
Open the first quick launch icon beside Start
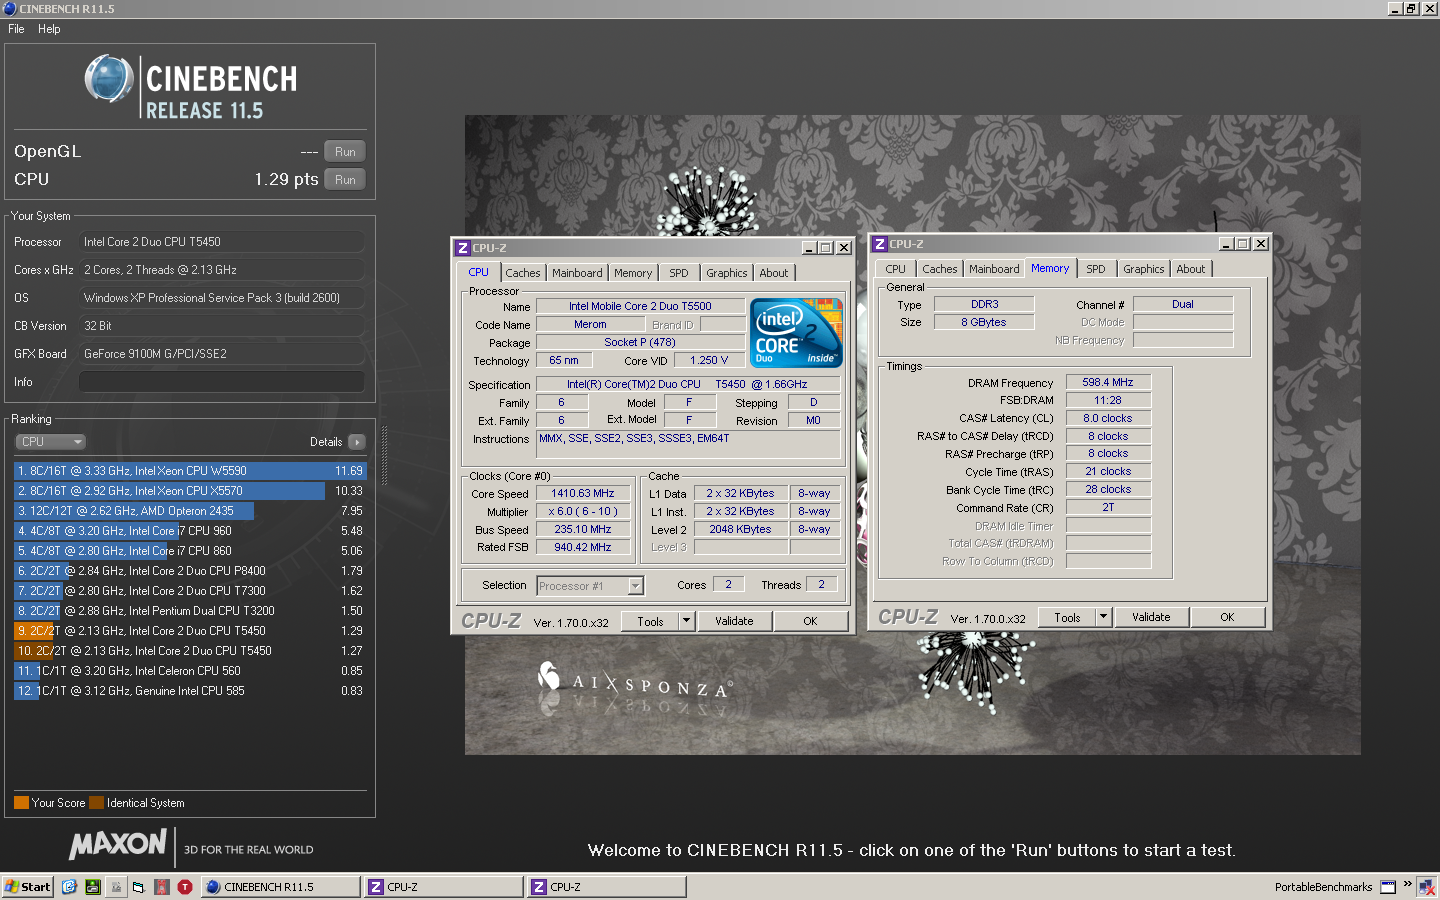click(69, 886)
